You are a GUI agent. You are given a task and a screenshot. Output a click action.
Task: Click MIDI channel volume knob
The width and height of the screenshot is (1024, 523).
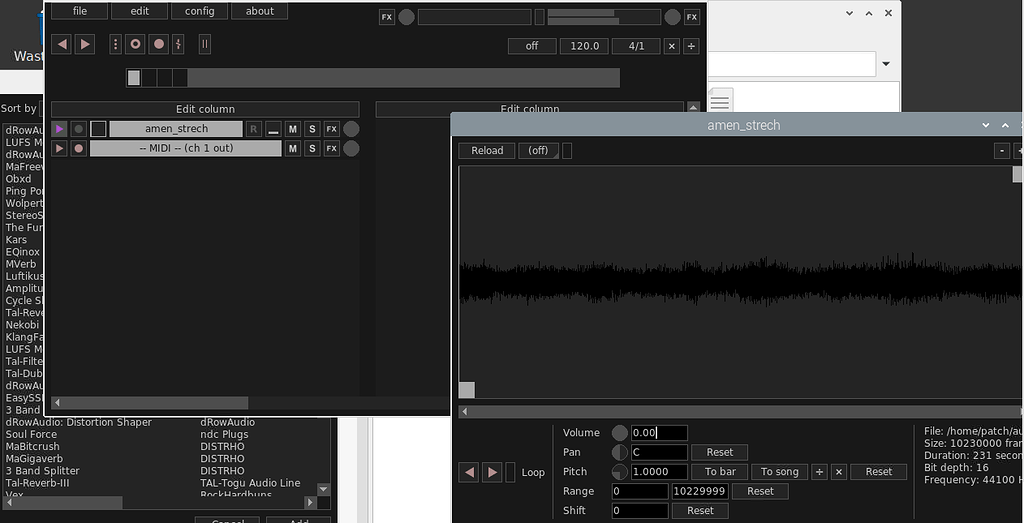pyautogui.click(x=351, y=149)
